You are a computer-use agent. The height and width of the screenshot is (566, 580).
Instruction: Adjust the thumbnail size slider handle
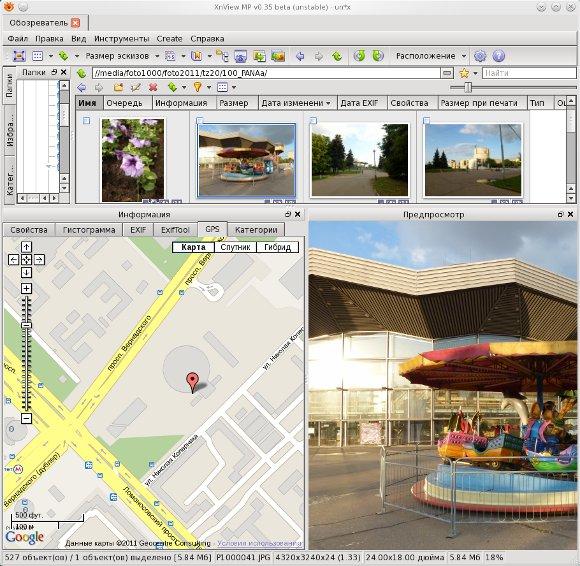click(x=468, y=88)
